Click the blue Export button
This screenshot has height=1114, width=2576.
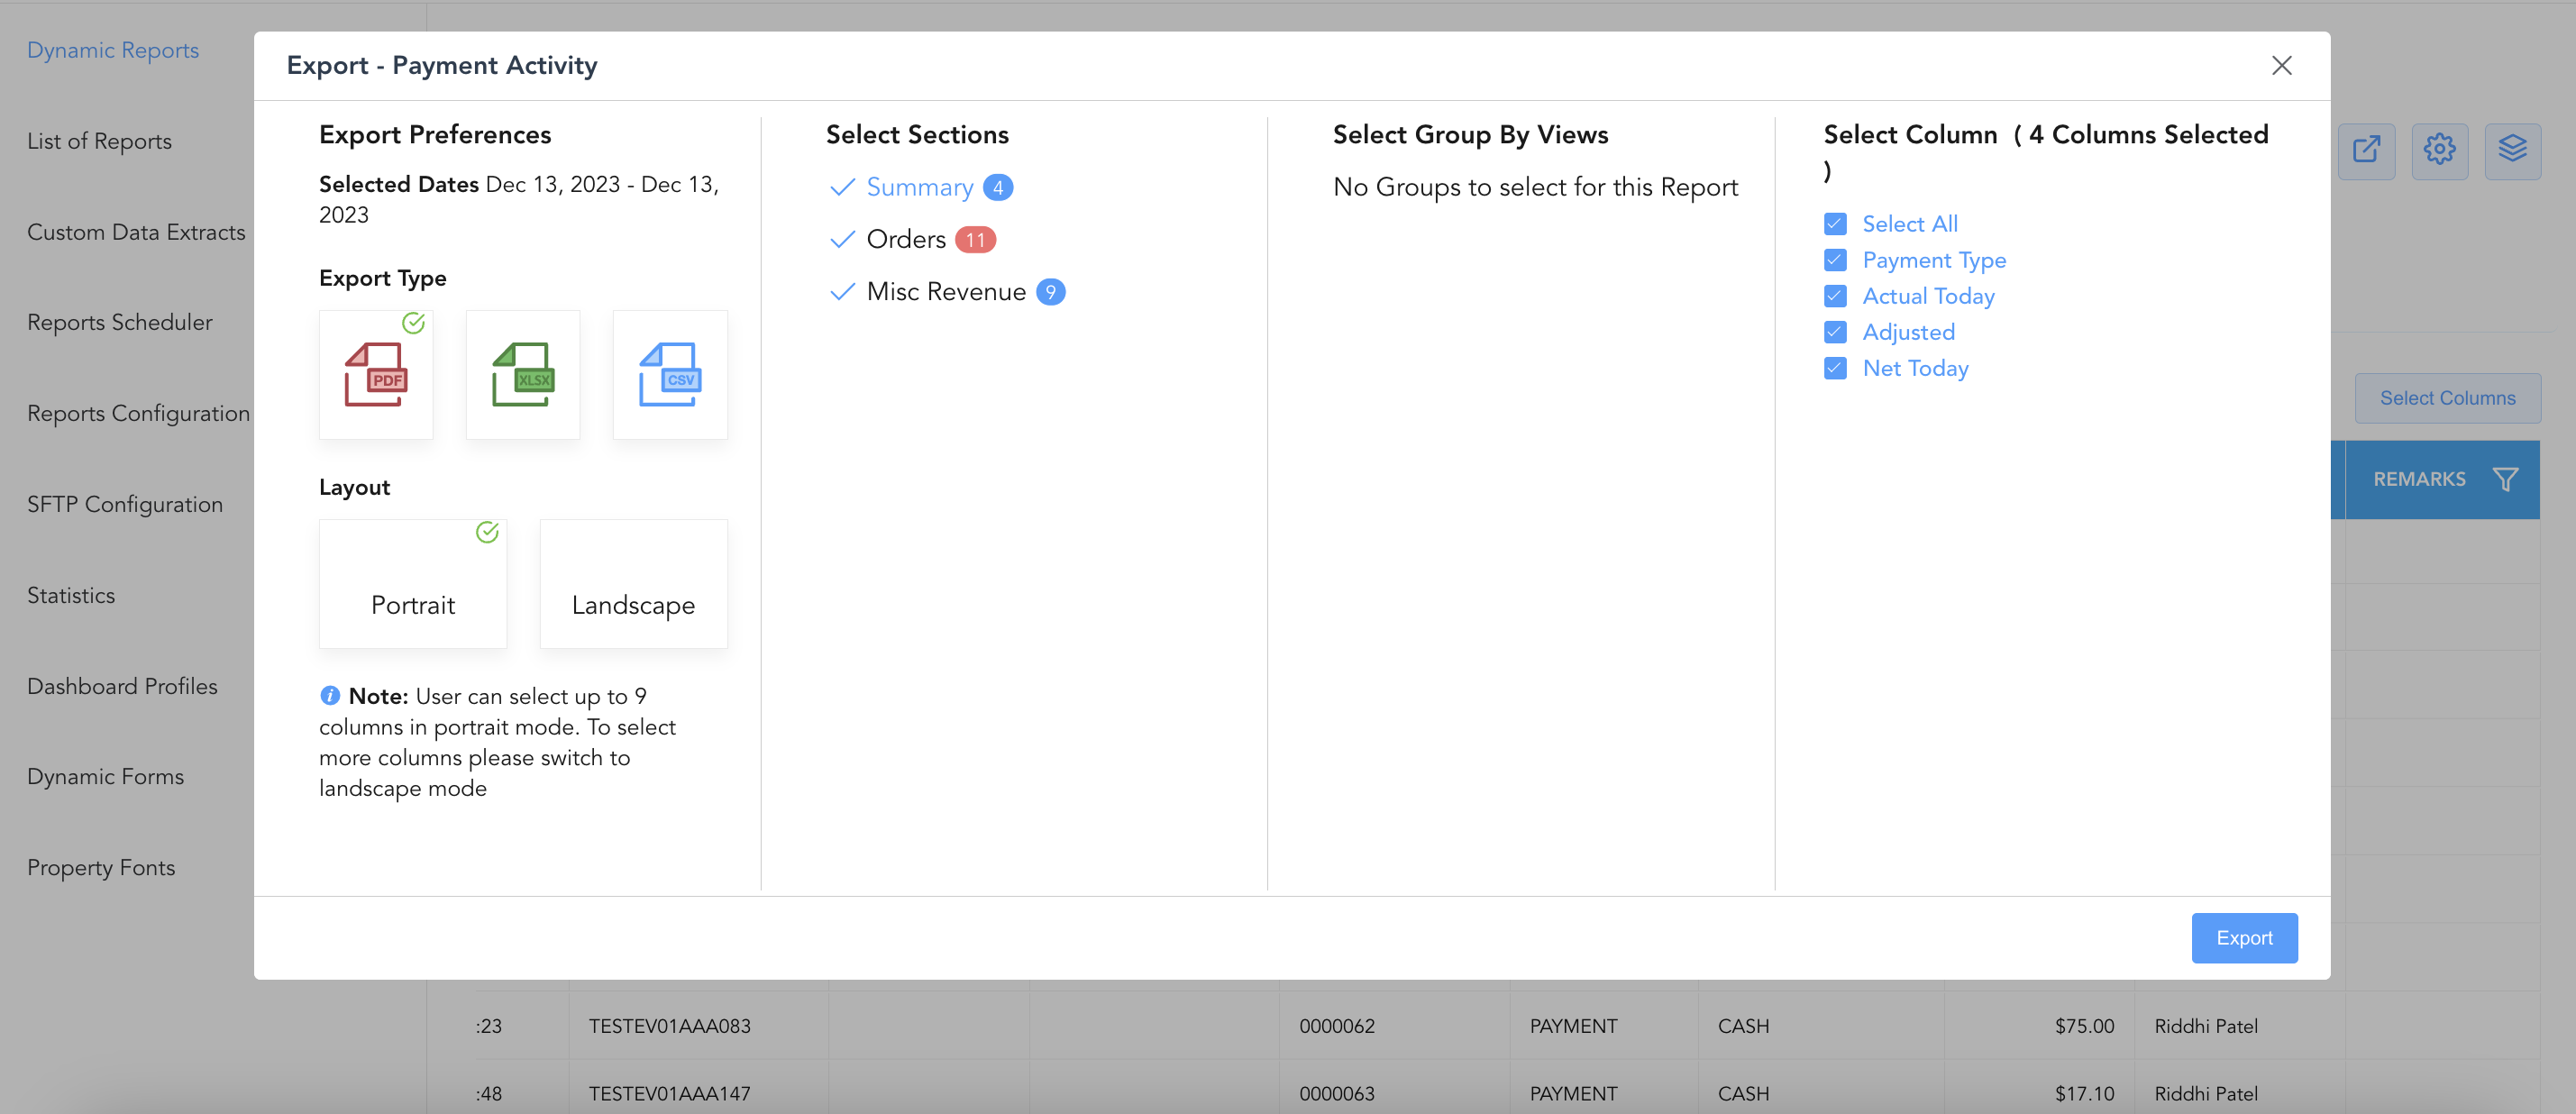(x=2244, y=938)
